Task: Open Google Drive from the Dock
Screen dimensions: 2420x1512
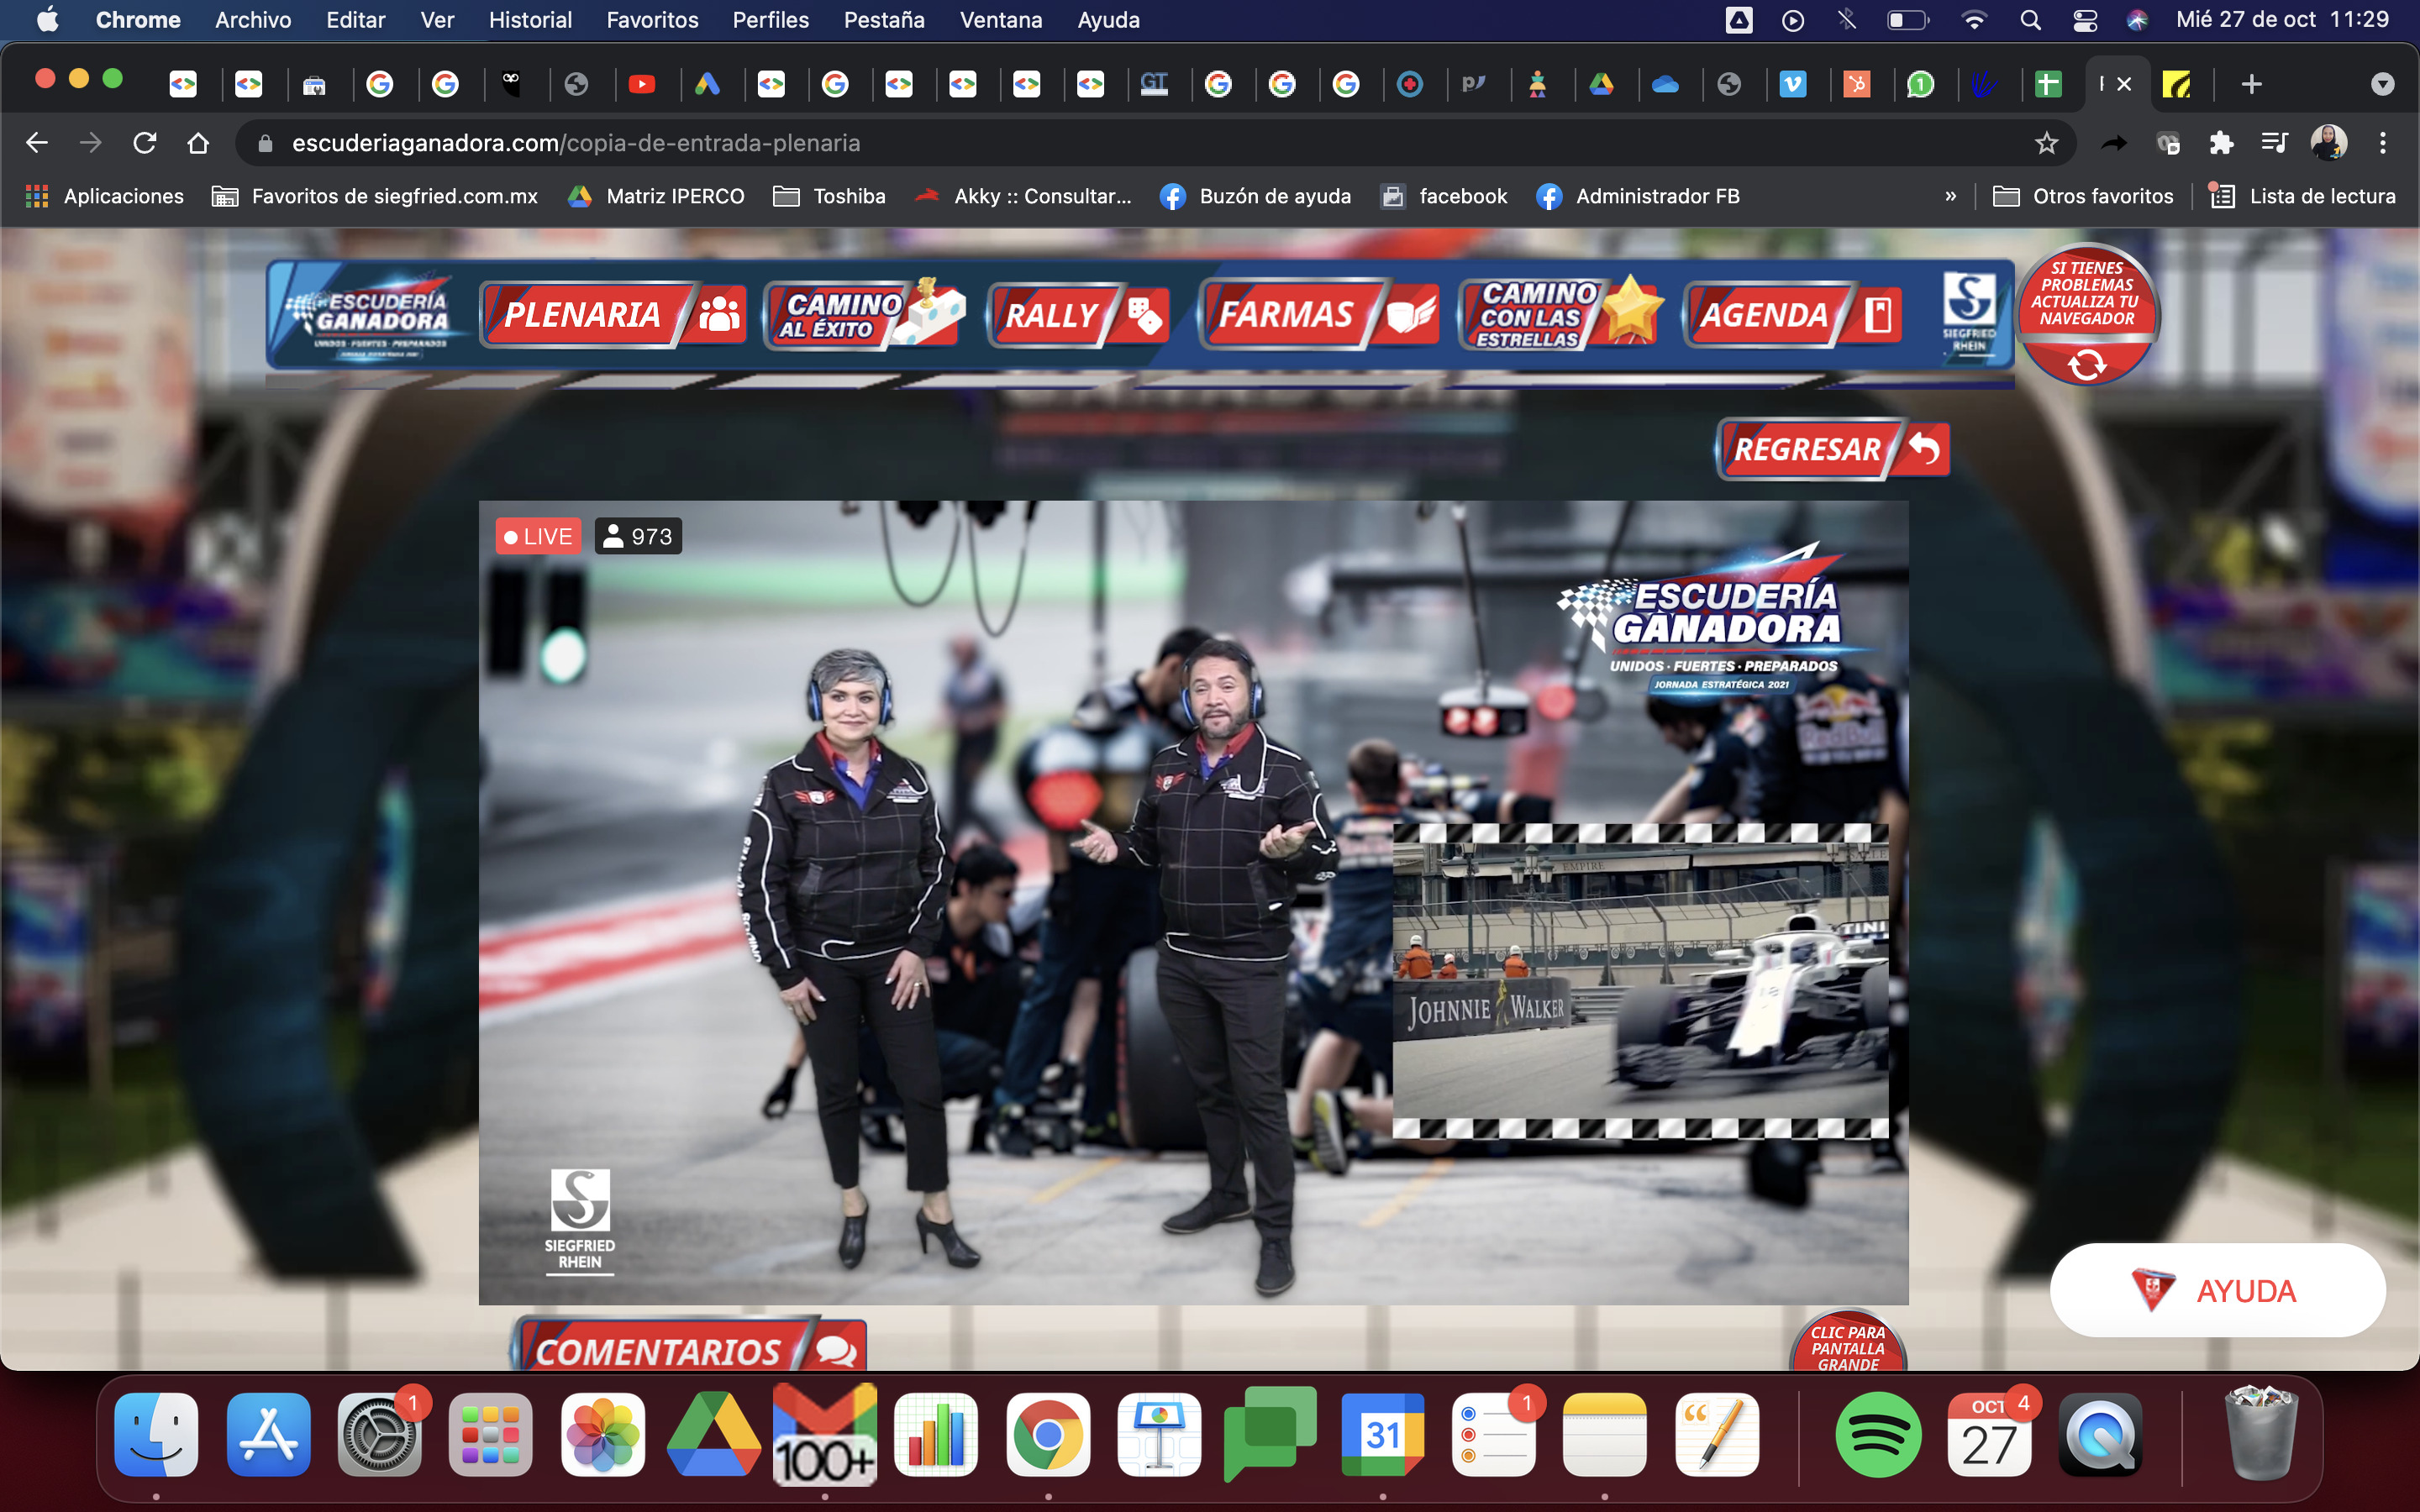Action: pos(713,1434)
